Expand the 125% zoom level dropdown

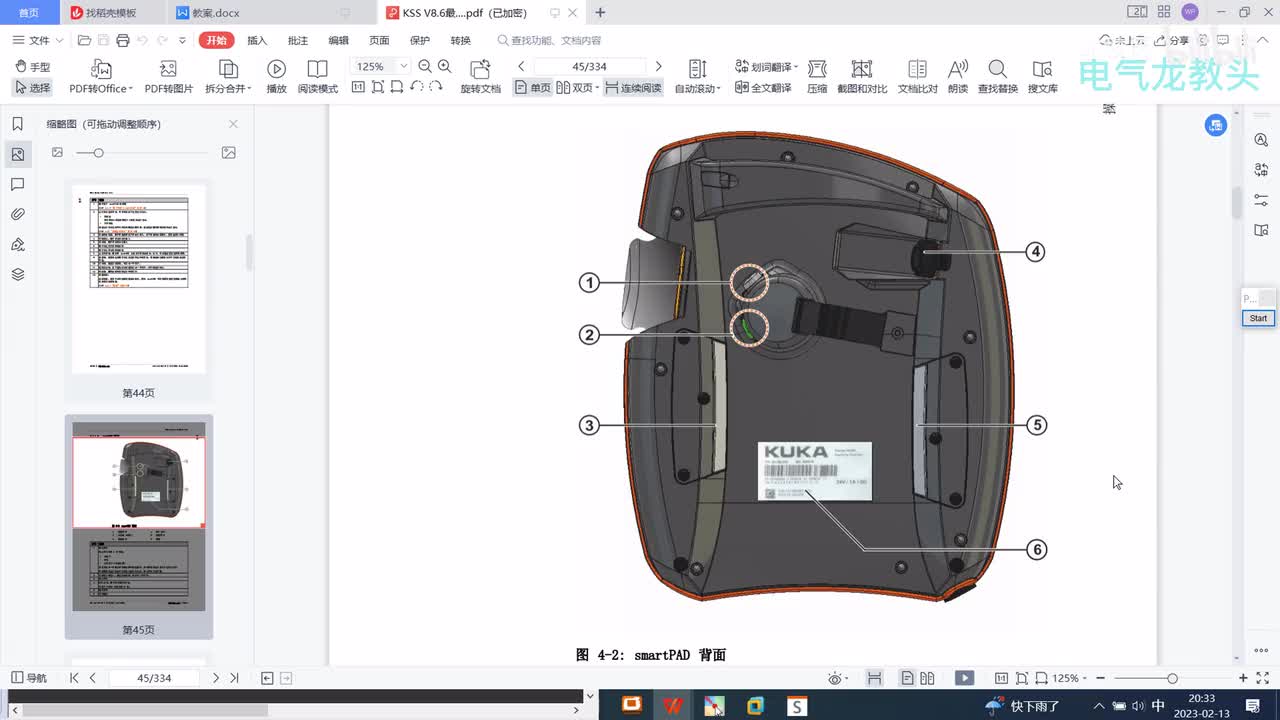click(404, 67)
